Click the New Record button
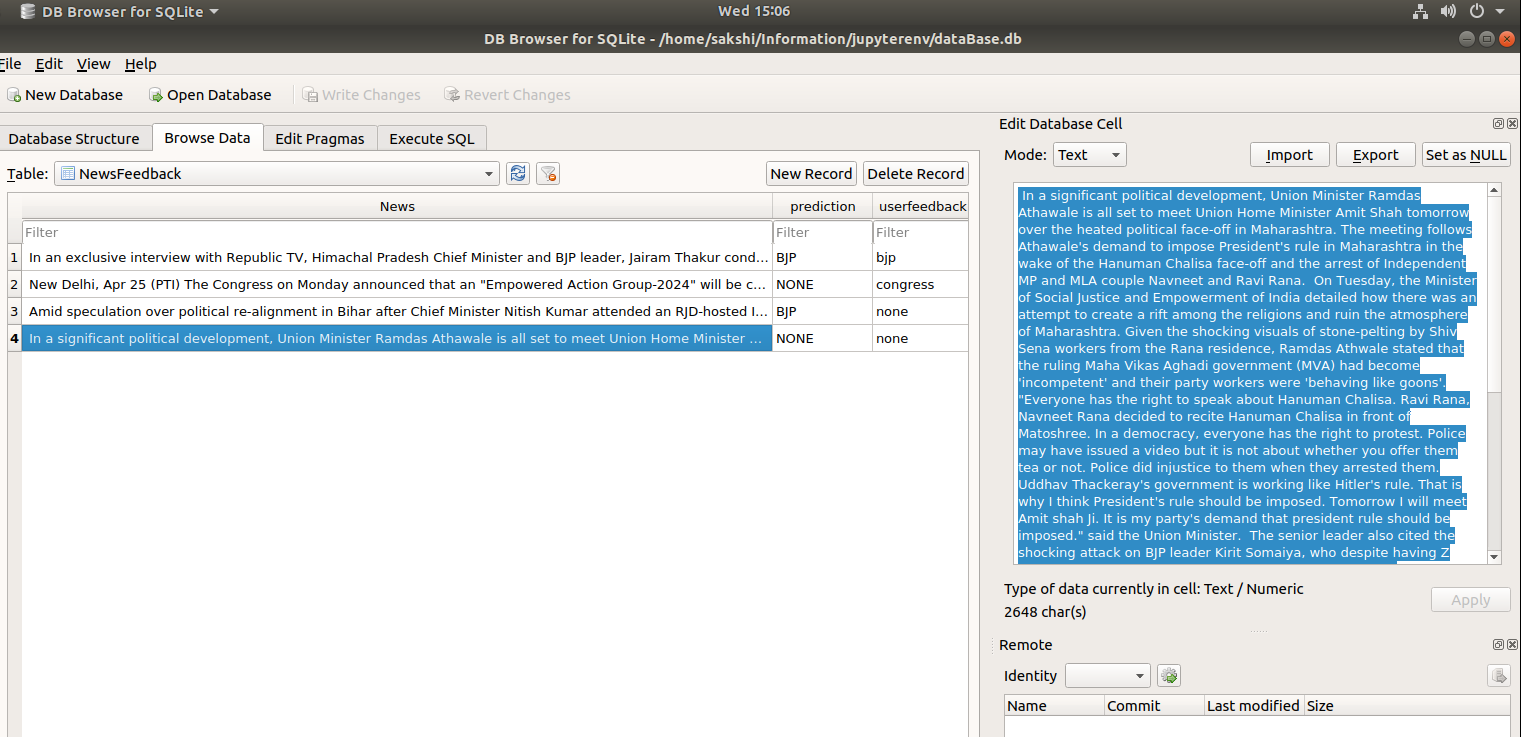Screen dimensions: 1521x737 point(811,173)
